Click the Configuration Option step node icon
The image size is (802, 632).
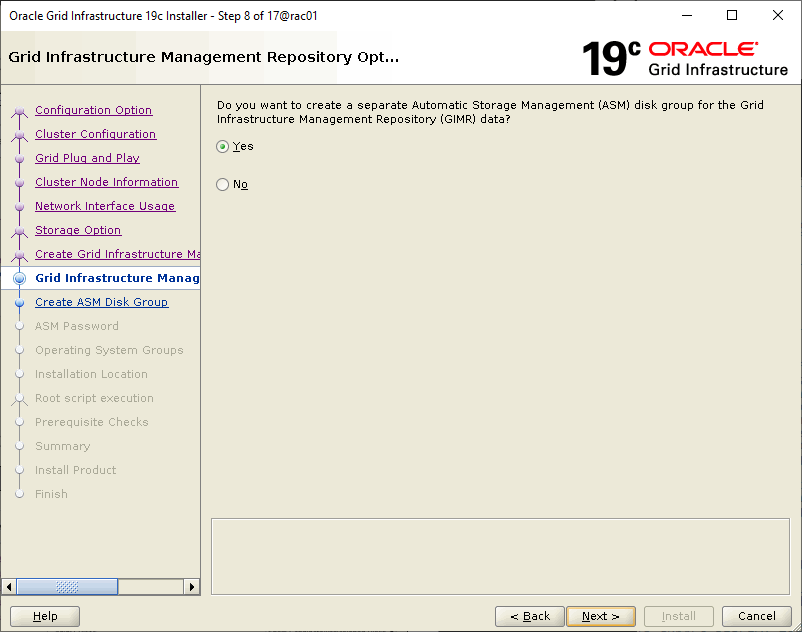coord(19,111)
